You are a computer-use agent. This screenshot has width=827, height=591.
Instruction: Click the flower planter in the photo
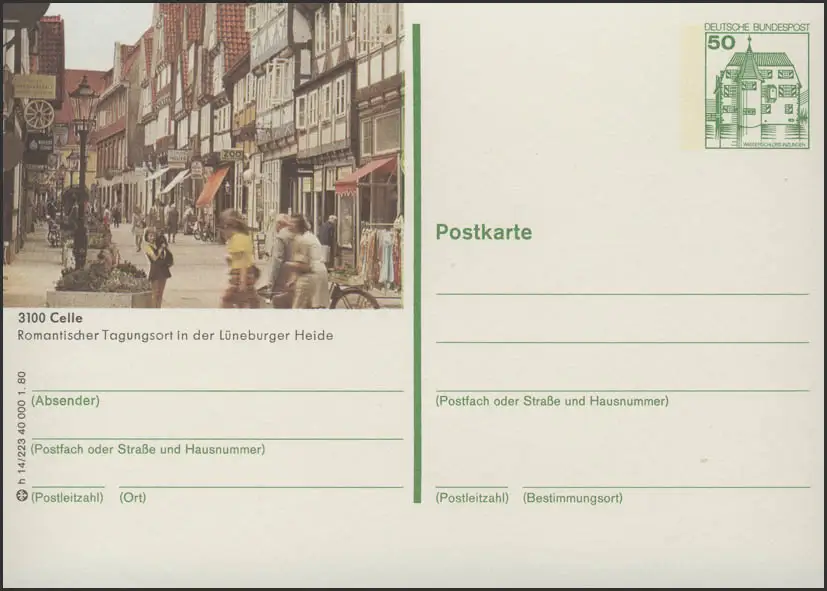tap(100, 285)
